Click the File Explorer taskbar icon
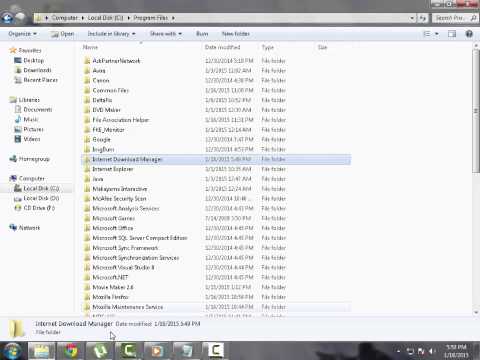This screenshot has height=360, width=480. [41, 351]
